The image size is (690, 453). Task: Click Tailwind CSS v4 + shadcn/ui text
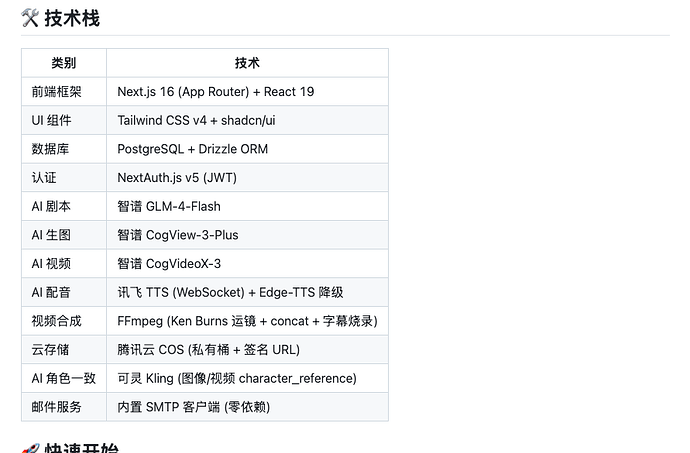(196, 120)
